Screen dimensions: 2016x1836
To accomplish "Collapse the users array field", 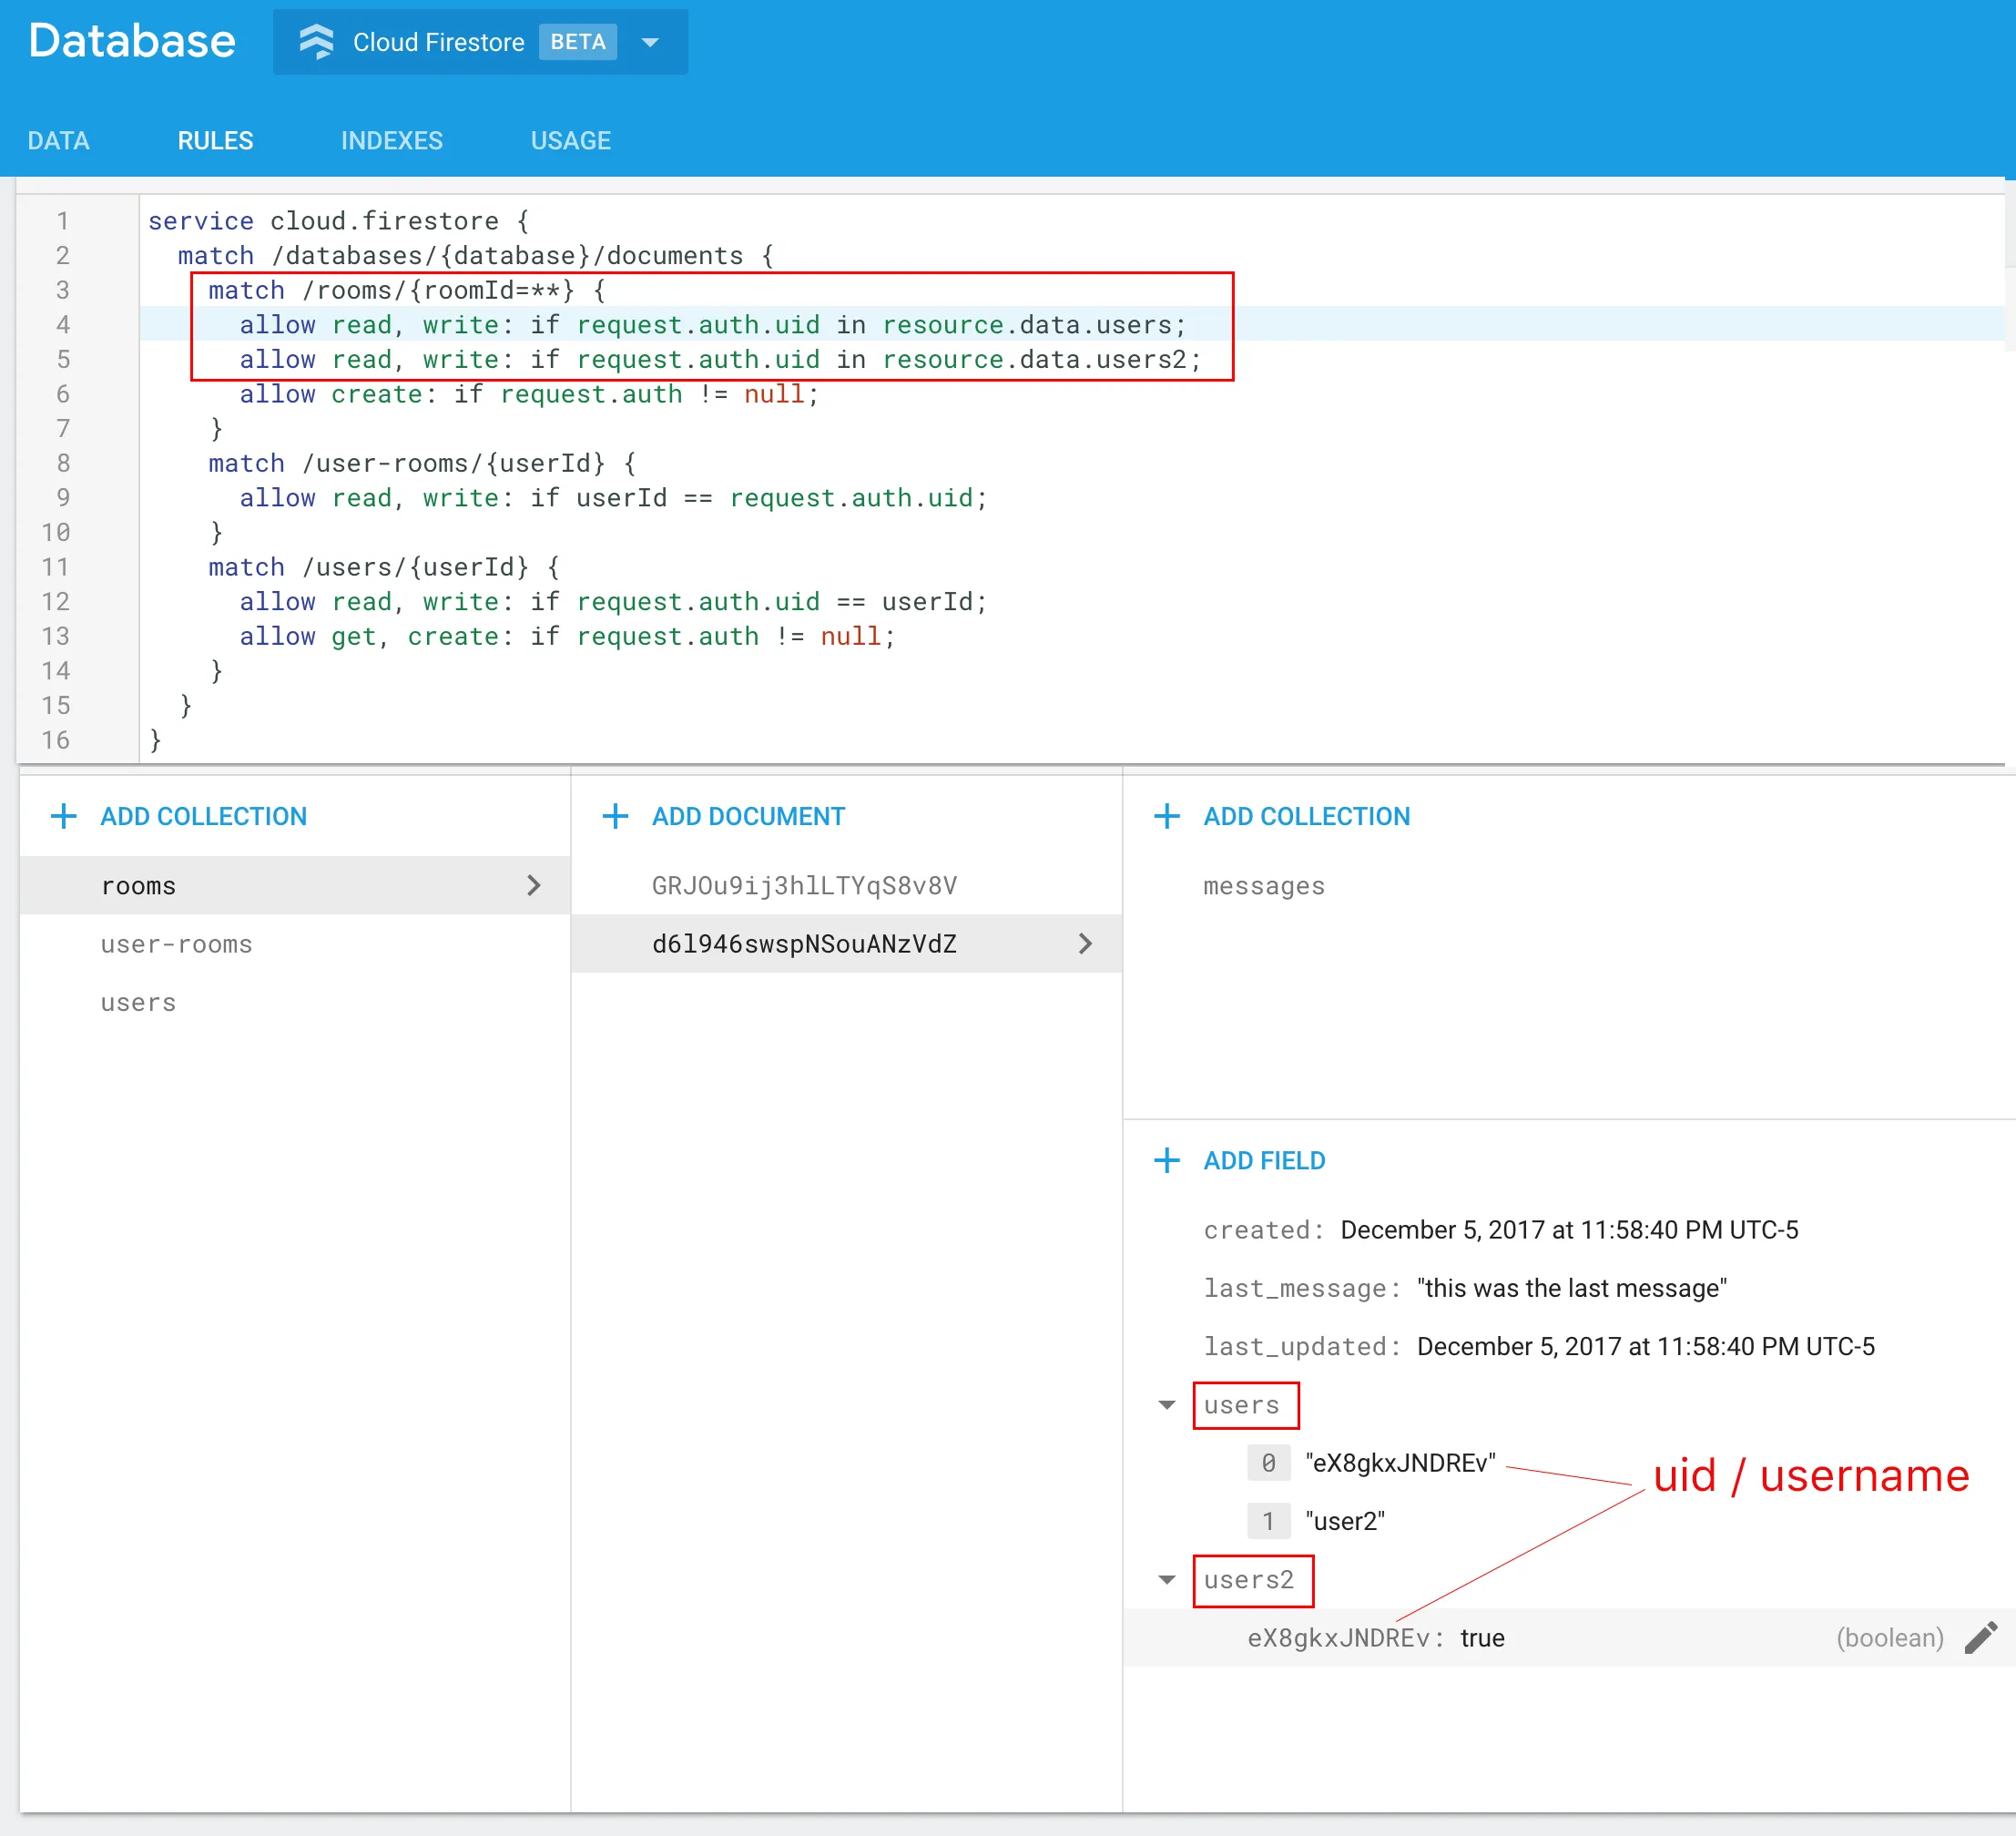I will (1166, 1405).
